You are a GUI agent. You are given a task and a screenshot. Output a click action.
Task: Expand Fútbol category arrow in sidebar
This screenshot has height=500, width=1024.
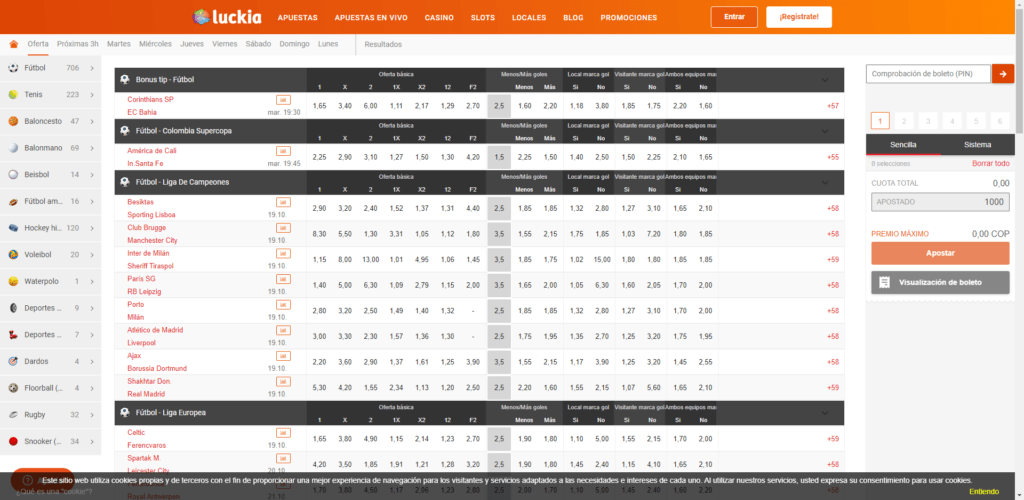(92, 68)
